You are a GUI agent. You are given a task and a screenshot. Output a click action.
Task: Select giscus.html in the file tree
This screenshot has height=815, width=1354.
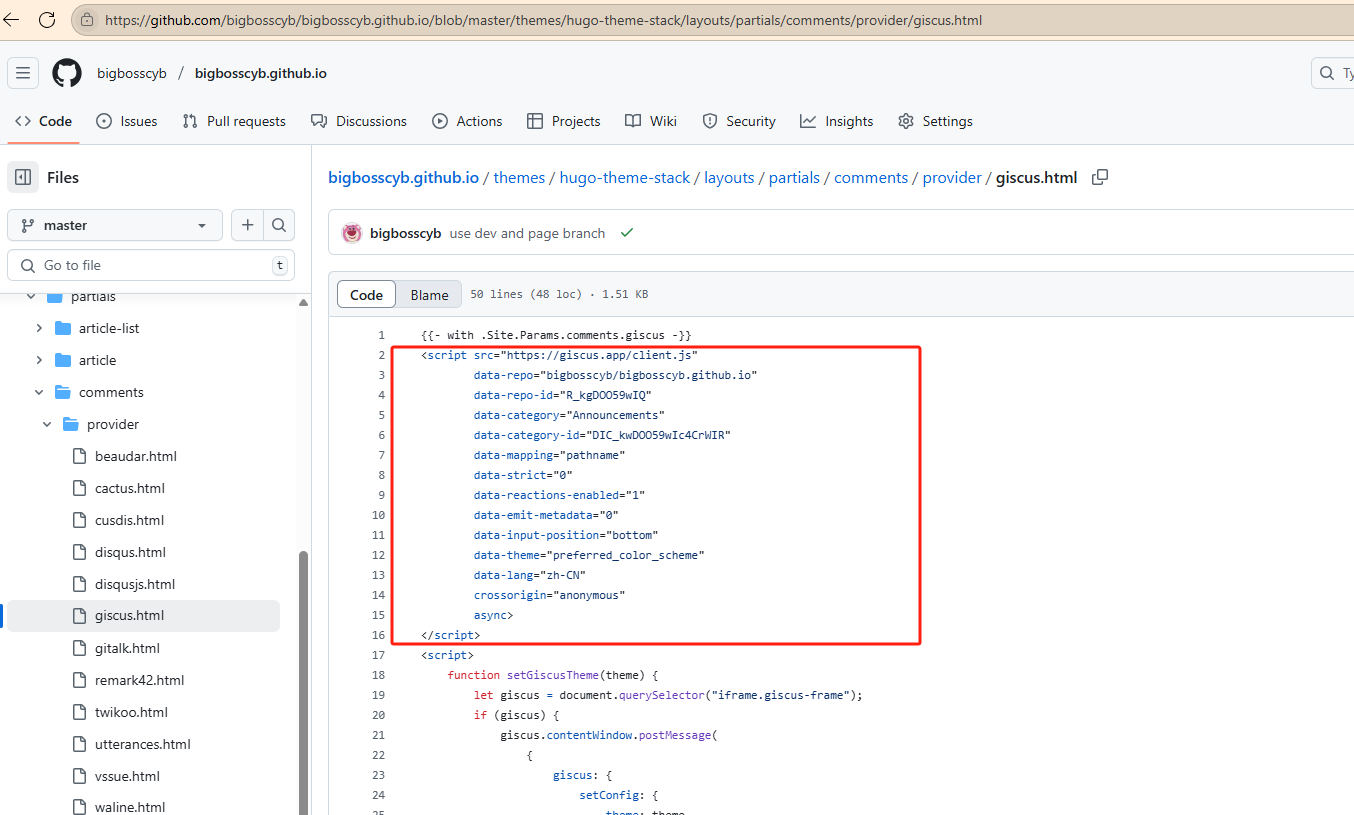click(144, 616)
